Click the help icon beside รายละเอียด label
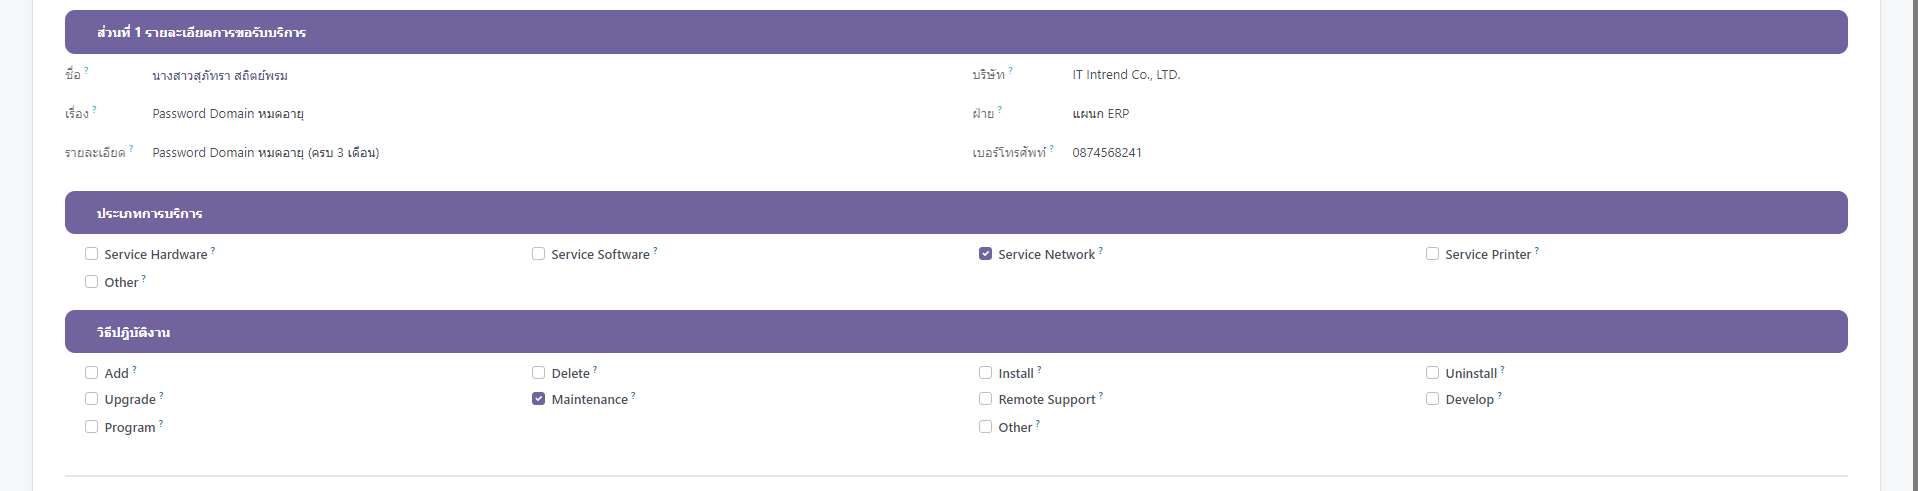 pyautogui.click(x=130, y=148)
